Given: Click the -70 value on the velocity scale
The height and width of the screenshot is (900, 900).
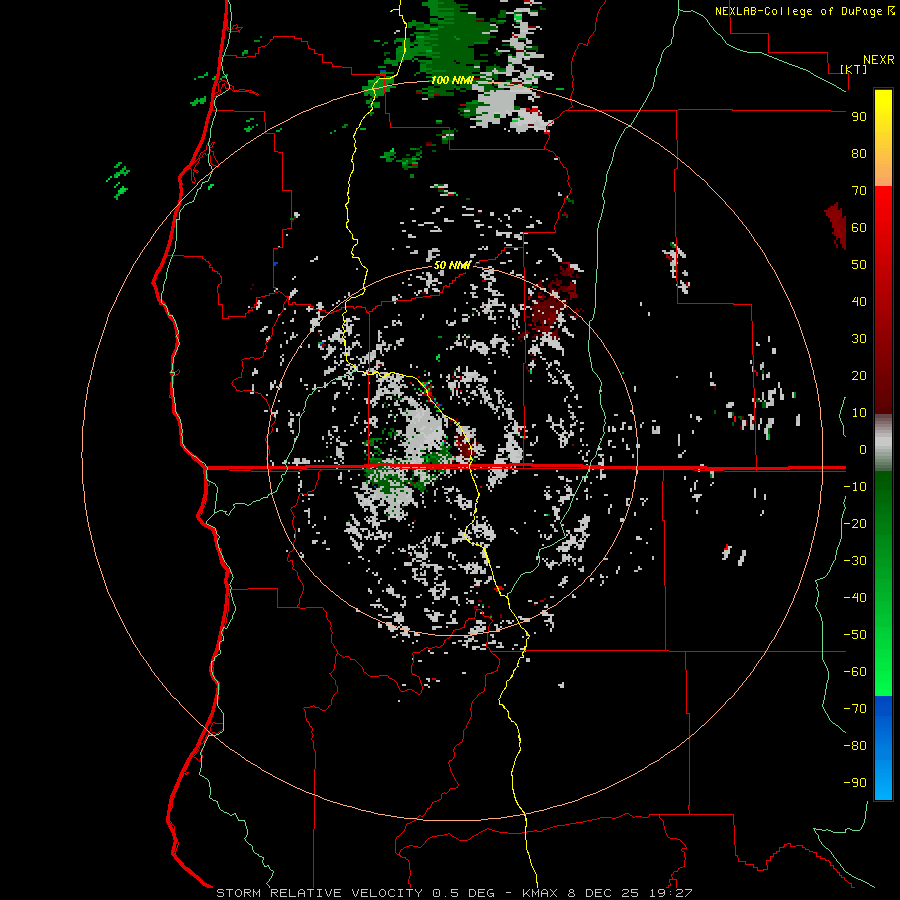Looking at the screenshot, I should pyautogui.click(x=855, y=709).
